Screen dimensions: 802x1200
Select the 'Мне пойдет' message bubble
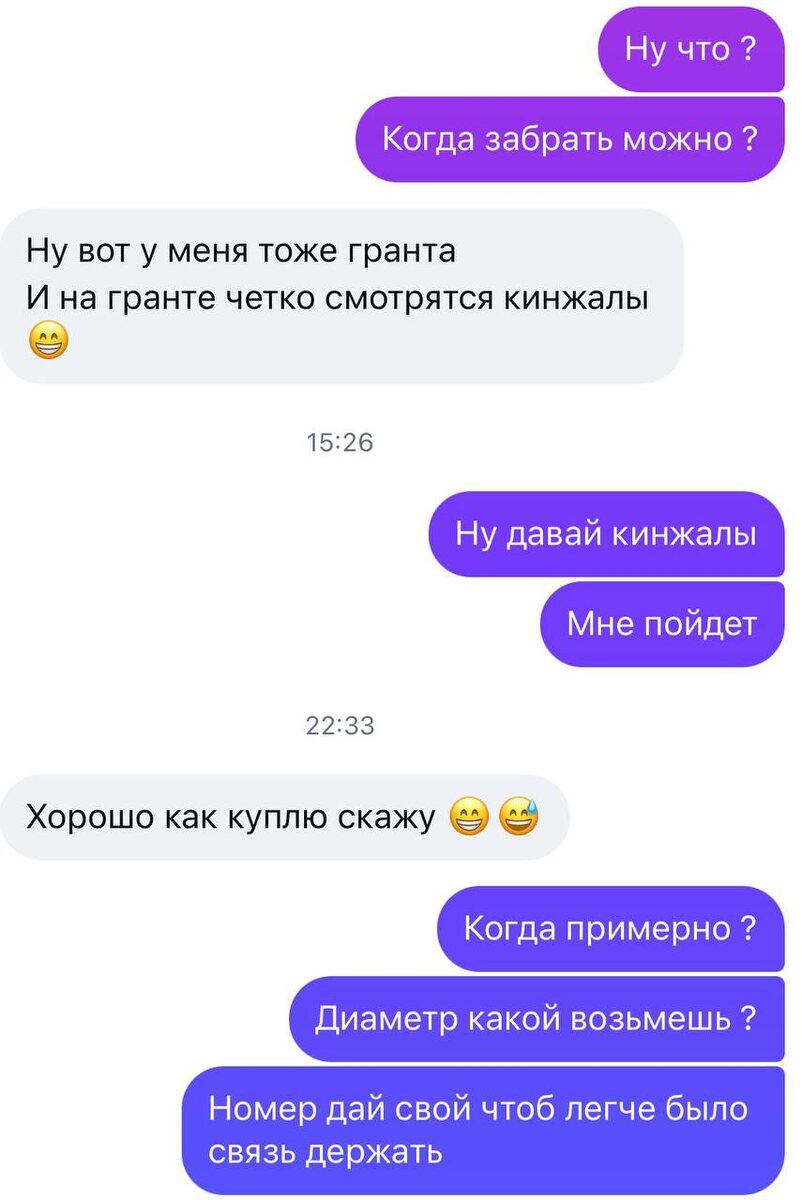(x=662, y=624)
